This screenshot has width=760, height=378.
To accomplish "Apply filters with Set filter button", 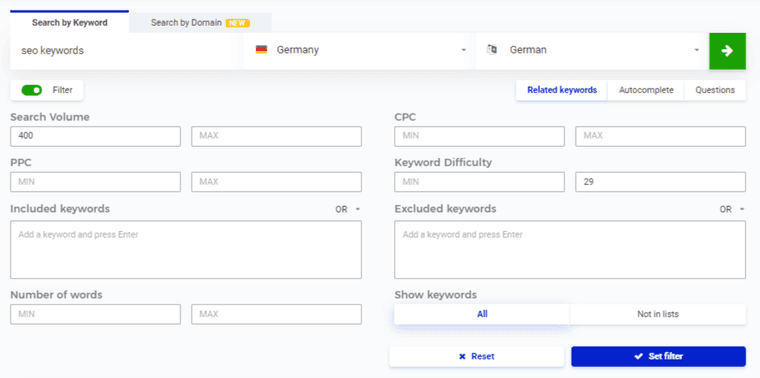I will click(x=658, y=356).
